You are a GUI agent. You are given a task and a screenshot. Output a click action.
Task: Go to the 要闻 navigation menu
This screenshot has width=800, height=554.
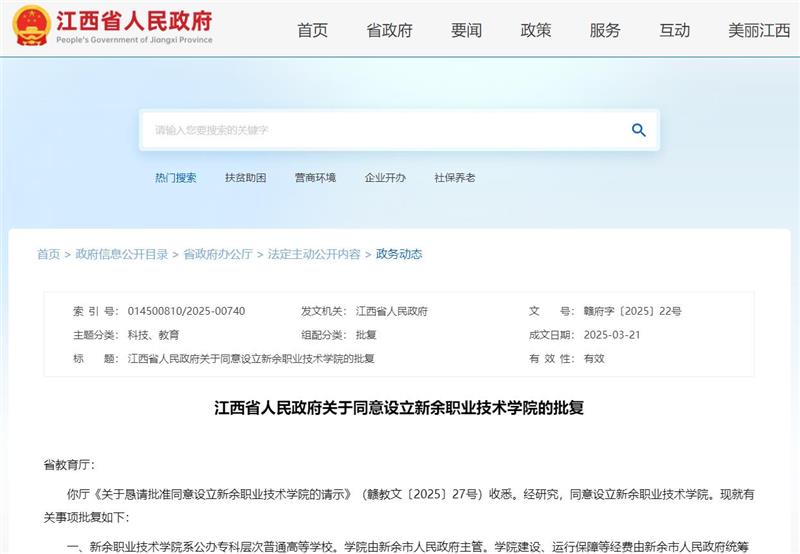(x=466, y=31)
